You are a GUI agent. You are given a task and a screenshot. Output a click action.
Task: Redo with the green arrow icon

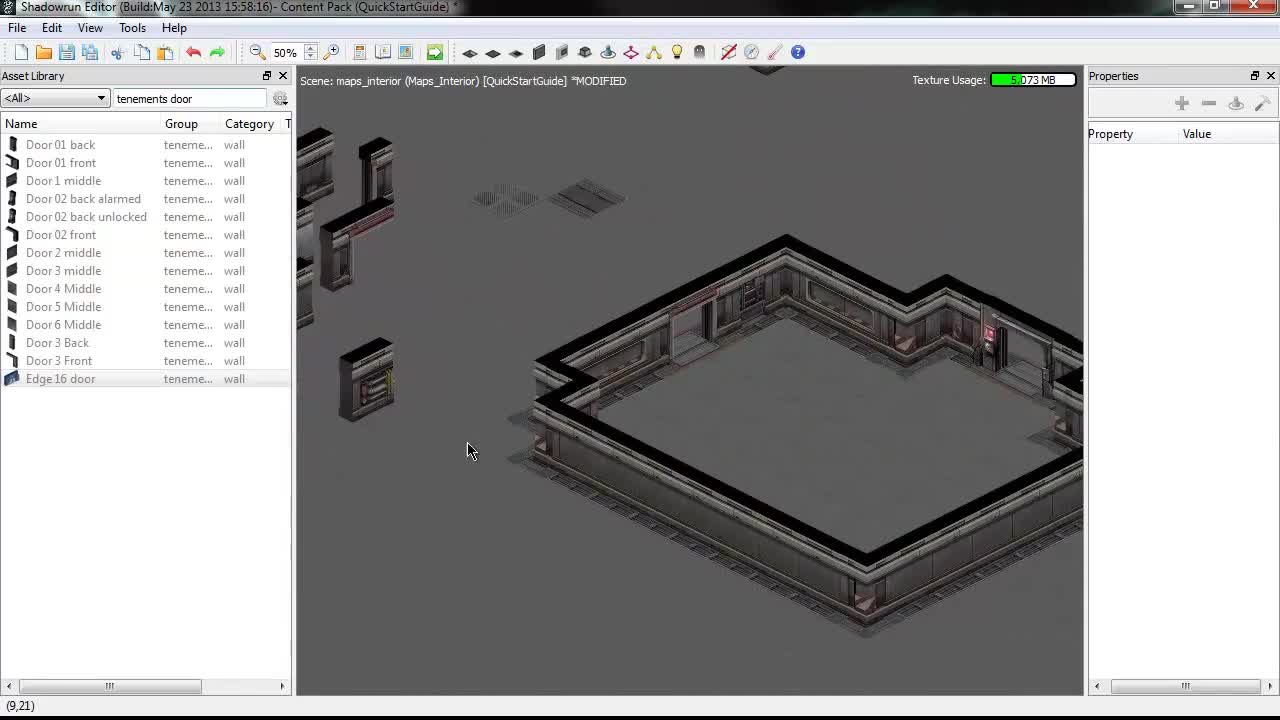click(x=217, y=52)
